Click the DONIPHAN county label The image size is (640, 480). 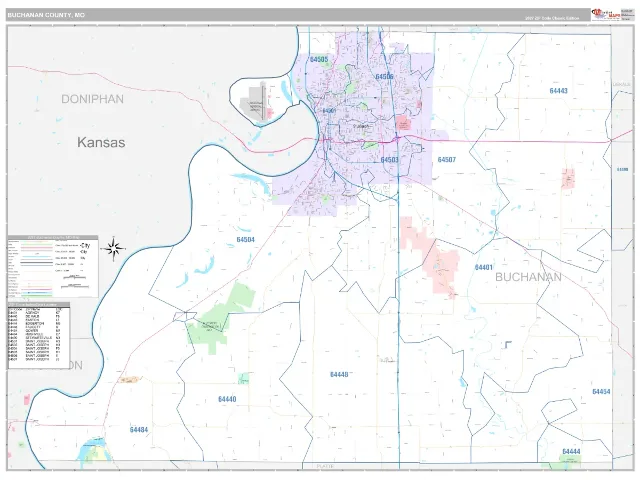click(92, 99)
